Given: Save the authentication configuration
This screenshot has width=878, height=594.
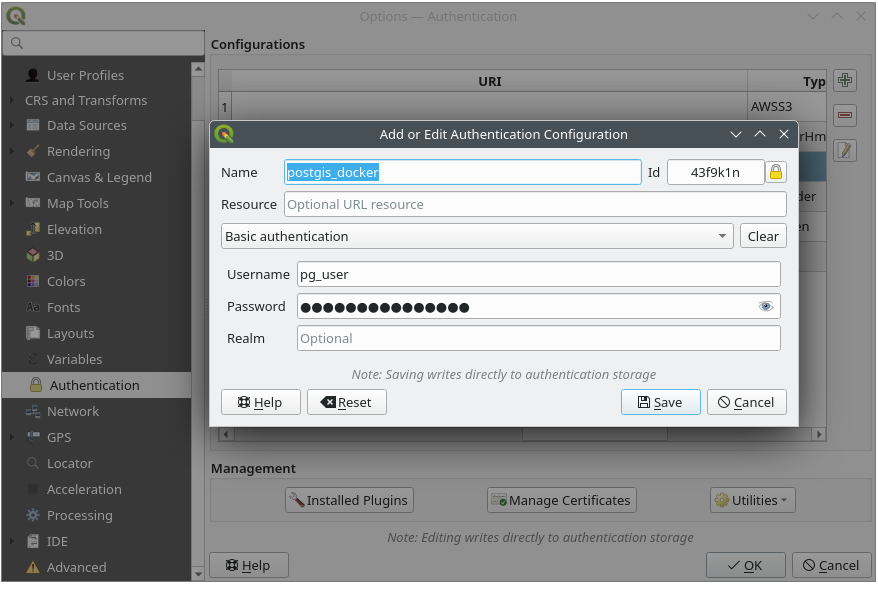Looking at the screenshot, I should 660,401.
